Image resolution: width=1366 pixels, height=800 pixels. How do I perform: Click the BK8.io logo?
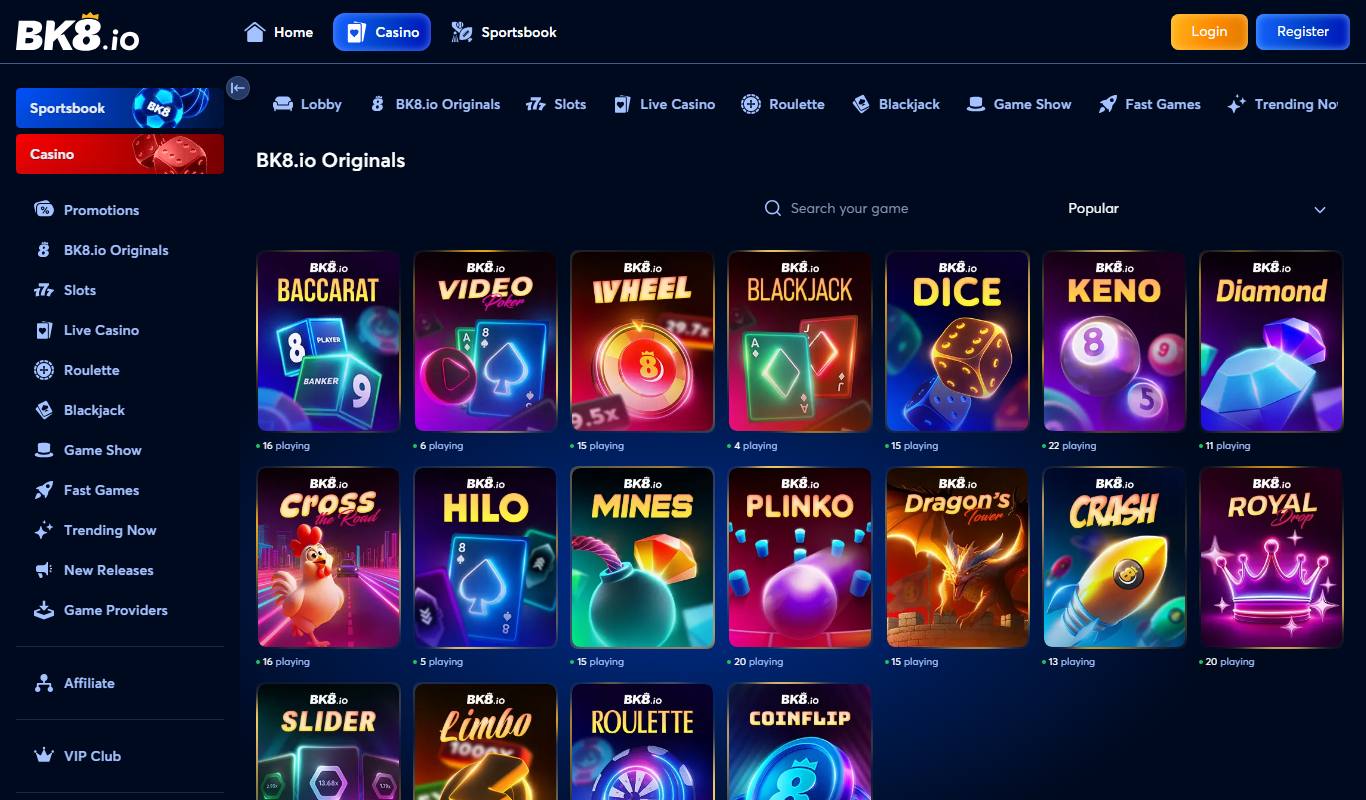coord(78,33)
